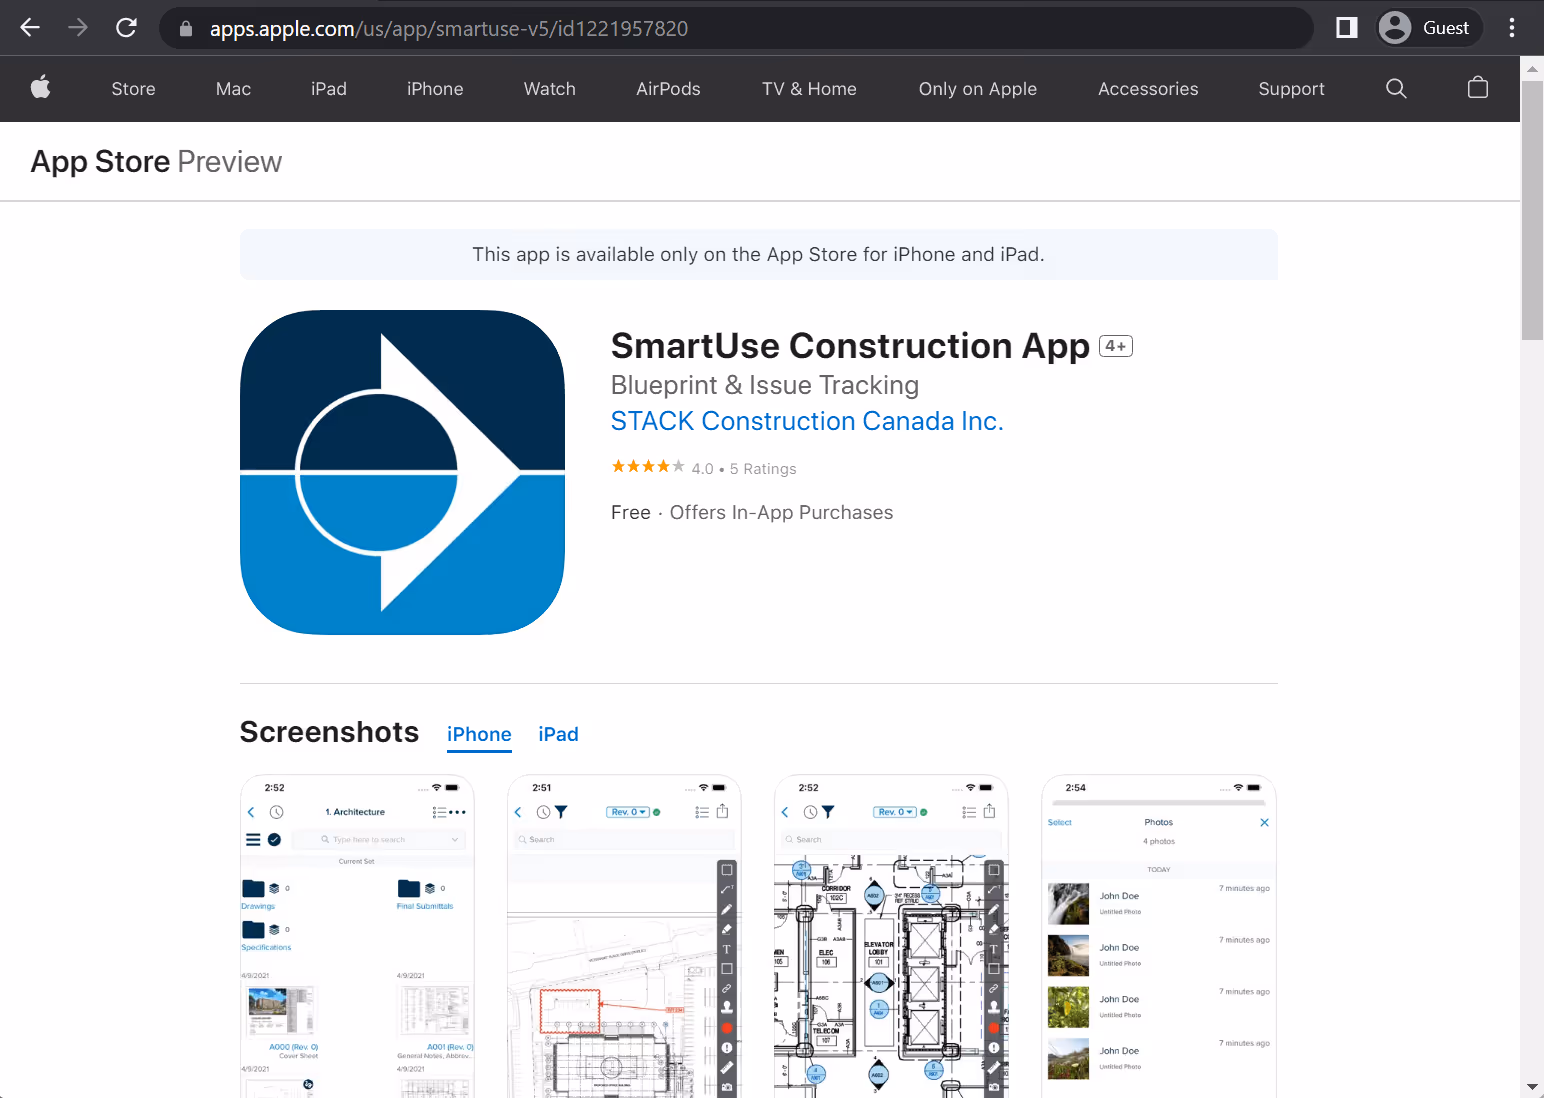1544x1098 pixels.
Task: Click Offers In-App Purchases text
Action: (781, 513)
